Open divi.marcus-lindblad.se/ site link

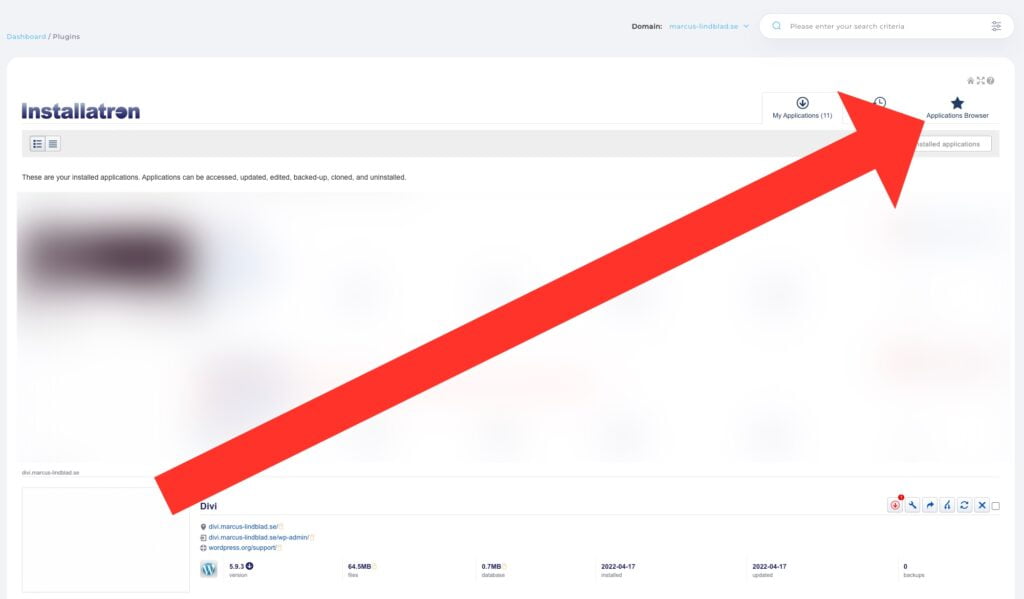point(243,526)
